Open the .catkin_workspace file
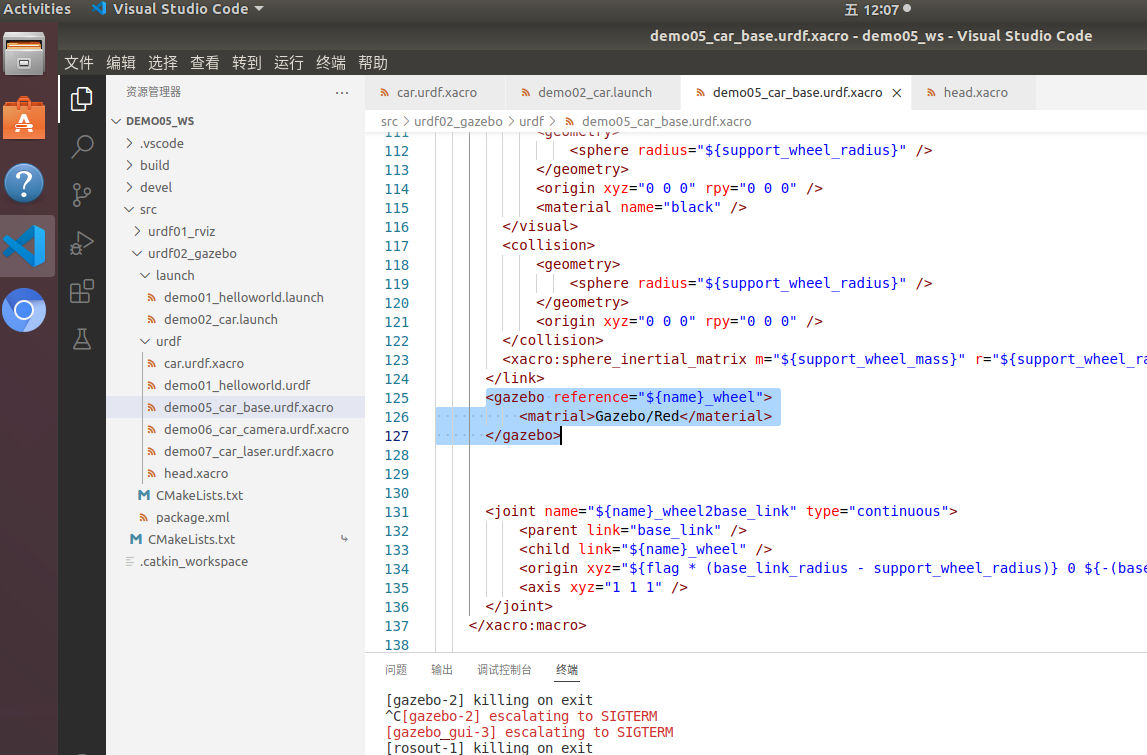This screenshot has width=1147, height=755. (194, 561)
